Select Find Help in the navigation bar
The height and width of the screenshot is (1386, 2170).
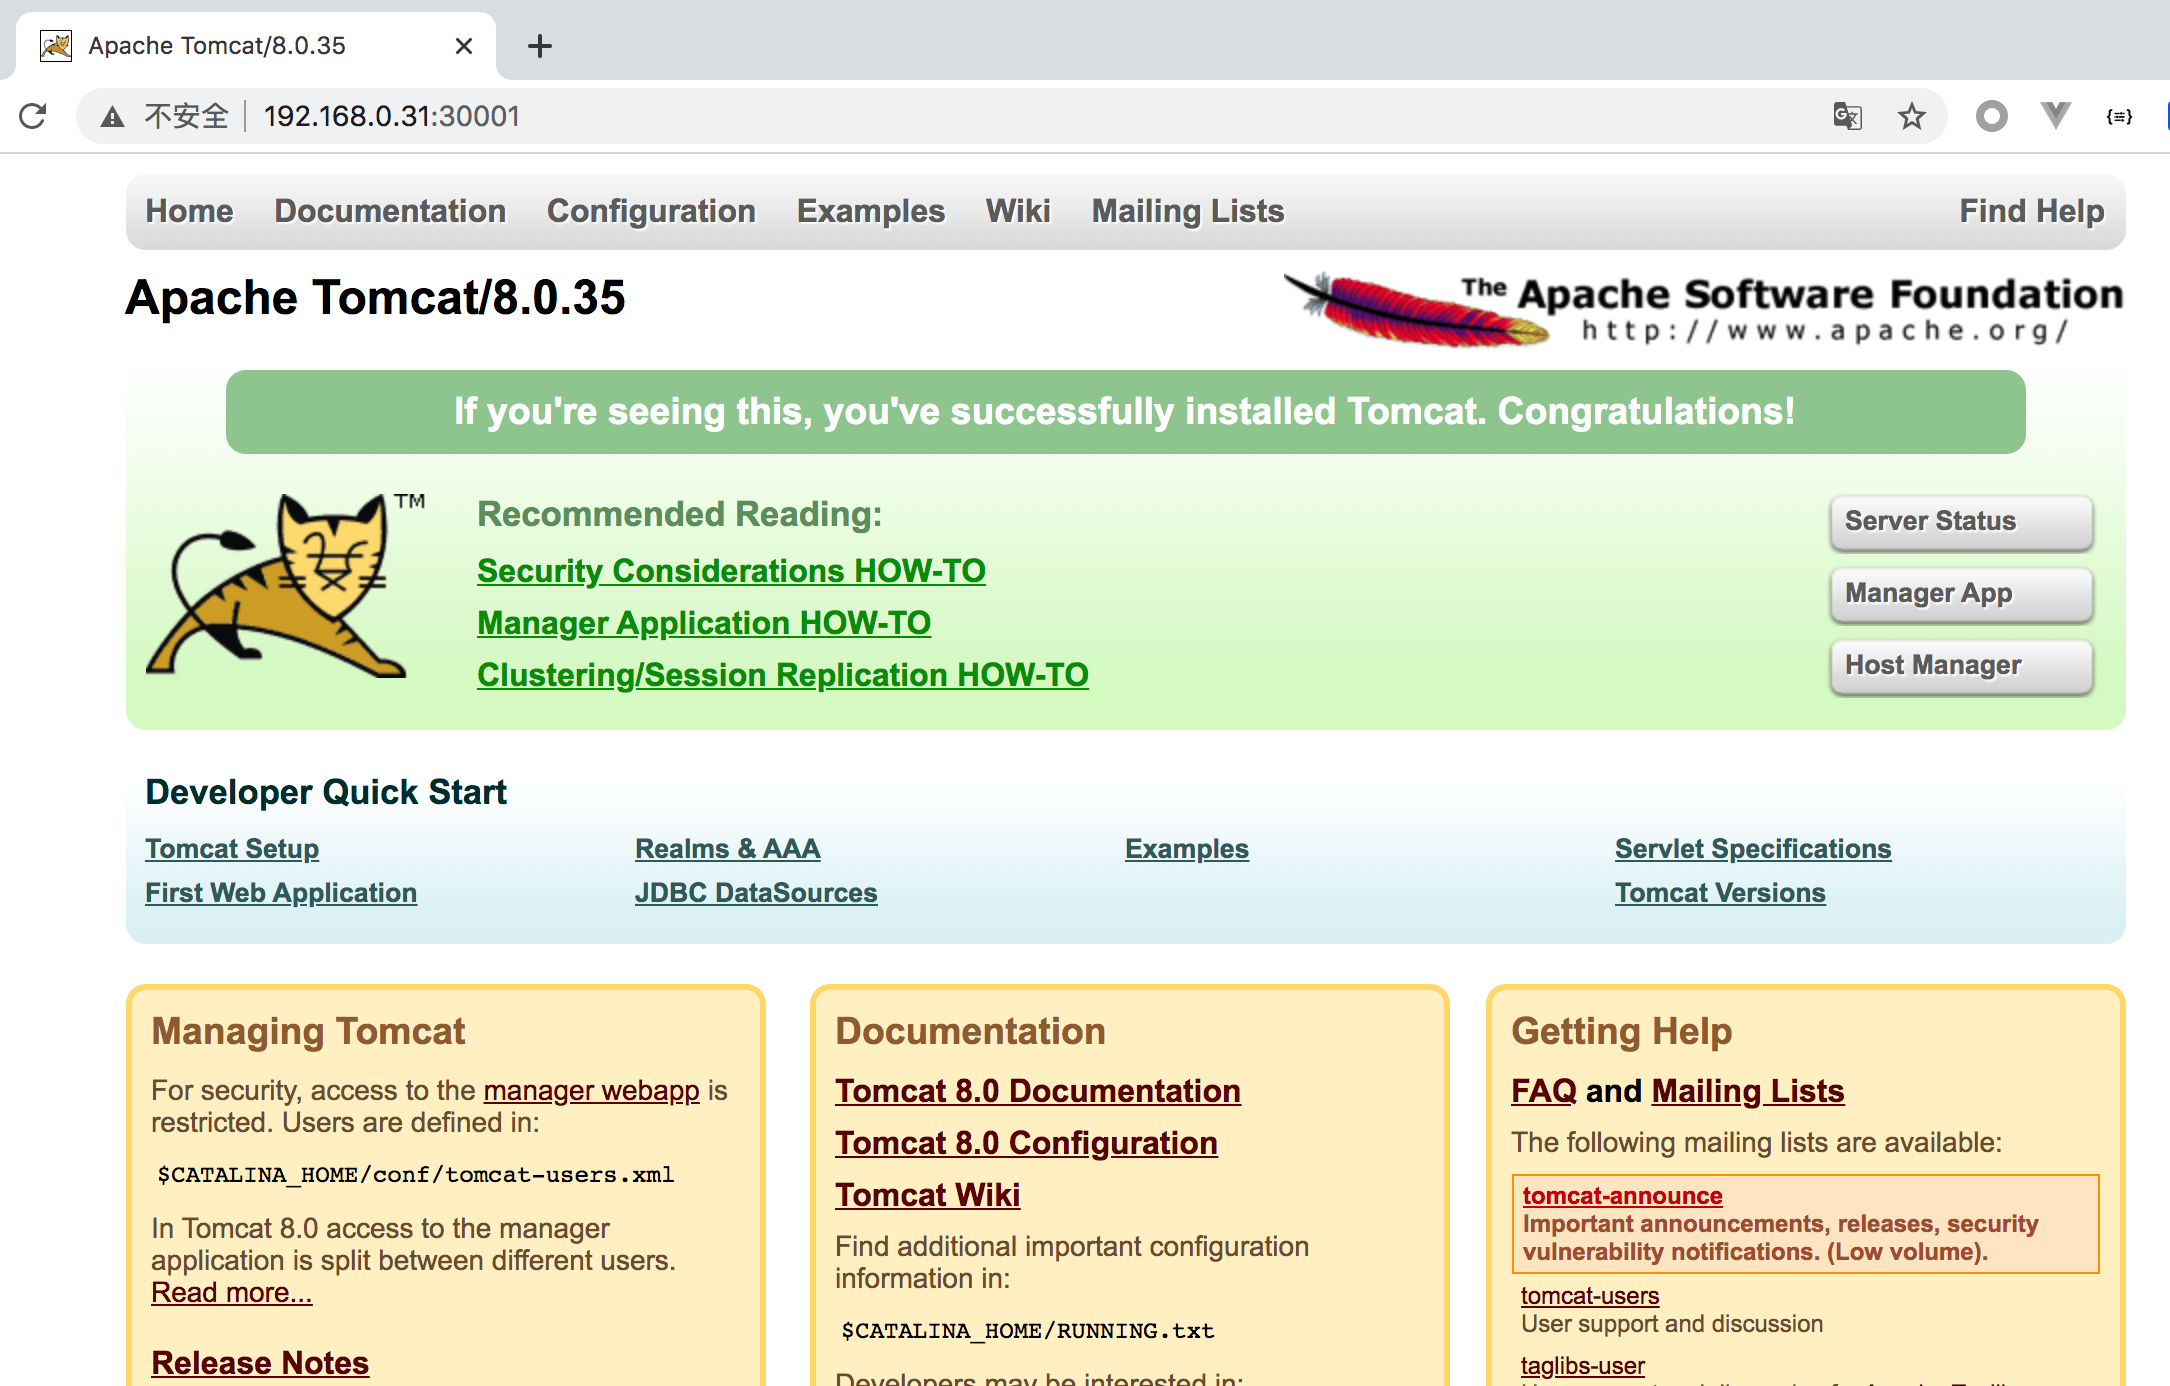pos(2031,211)
